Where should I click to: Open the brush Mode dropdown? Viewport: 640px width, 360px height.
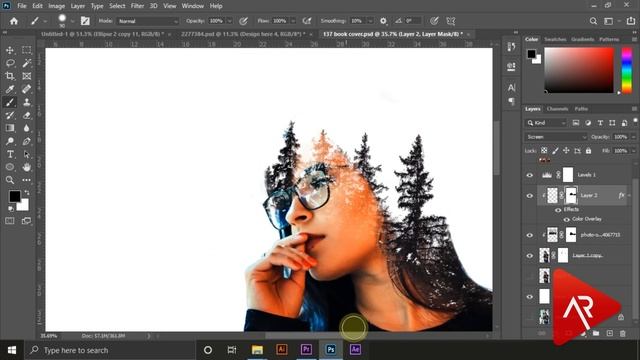[x=148, y=21]
